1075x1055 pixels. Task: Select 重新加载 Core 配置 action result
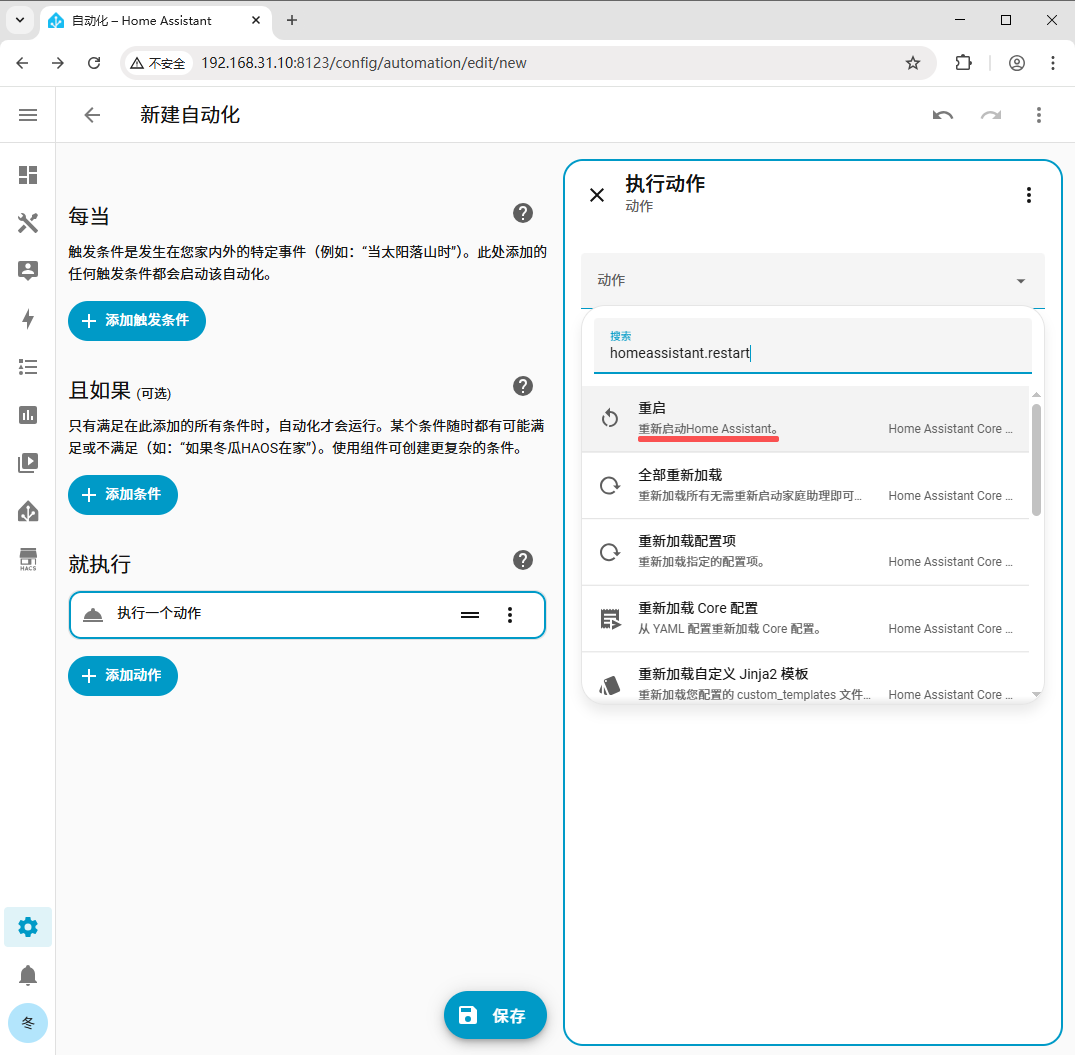pyautogui.click(x=805, y=618)
